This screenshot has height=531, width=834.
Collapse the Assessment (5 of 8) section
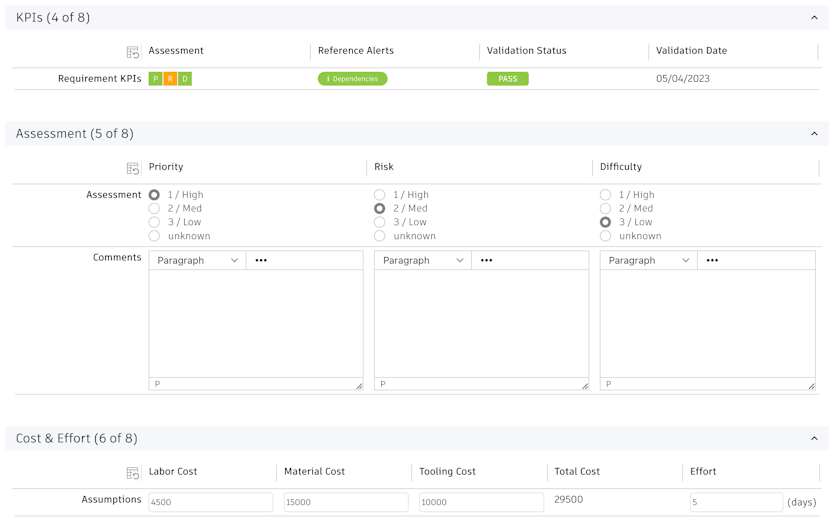pos(814,134)
